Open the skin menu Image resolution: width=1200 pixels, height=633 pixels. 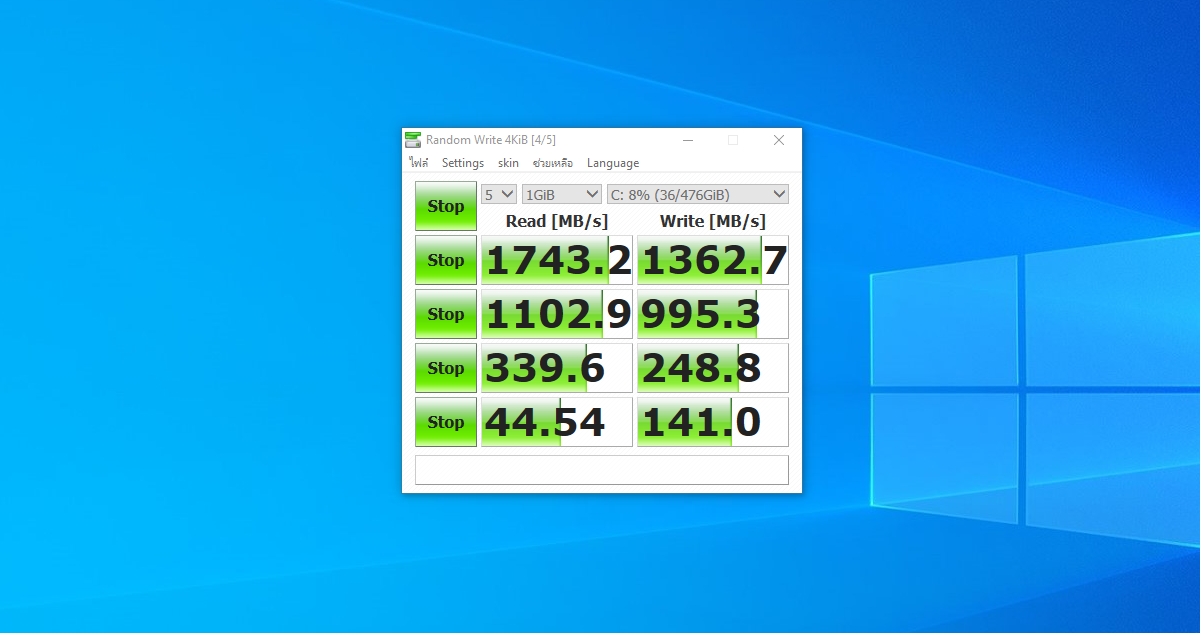(x=508, y=163)
